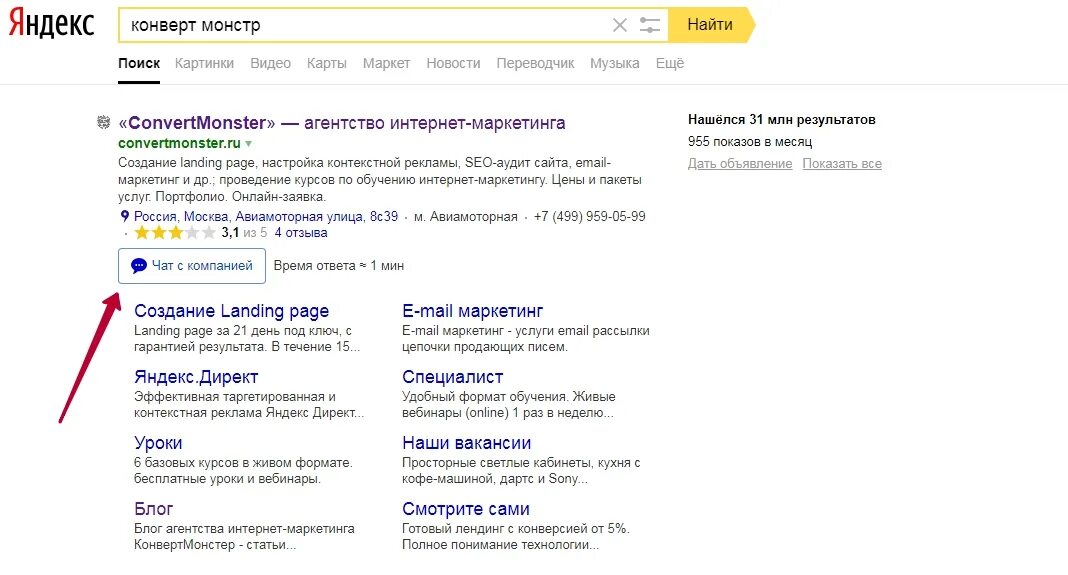Select the 'Удобный формат обучения' description text
1068x575 pixels.
click(509, 405)
